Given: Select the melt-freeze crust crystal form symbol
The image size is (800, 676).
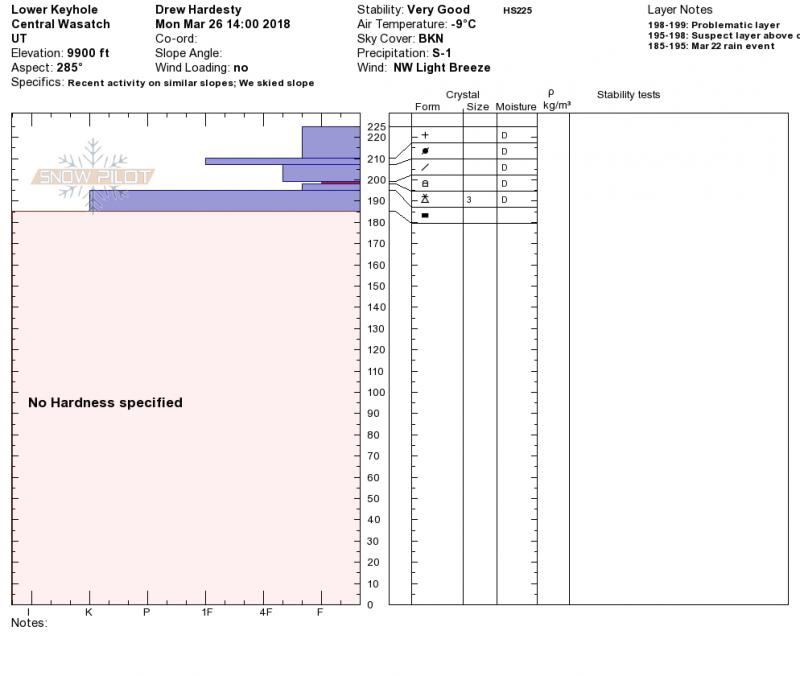Looking at the screenshot, I should (425, 183).
